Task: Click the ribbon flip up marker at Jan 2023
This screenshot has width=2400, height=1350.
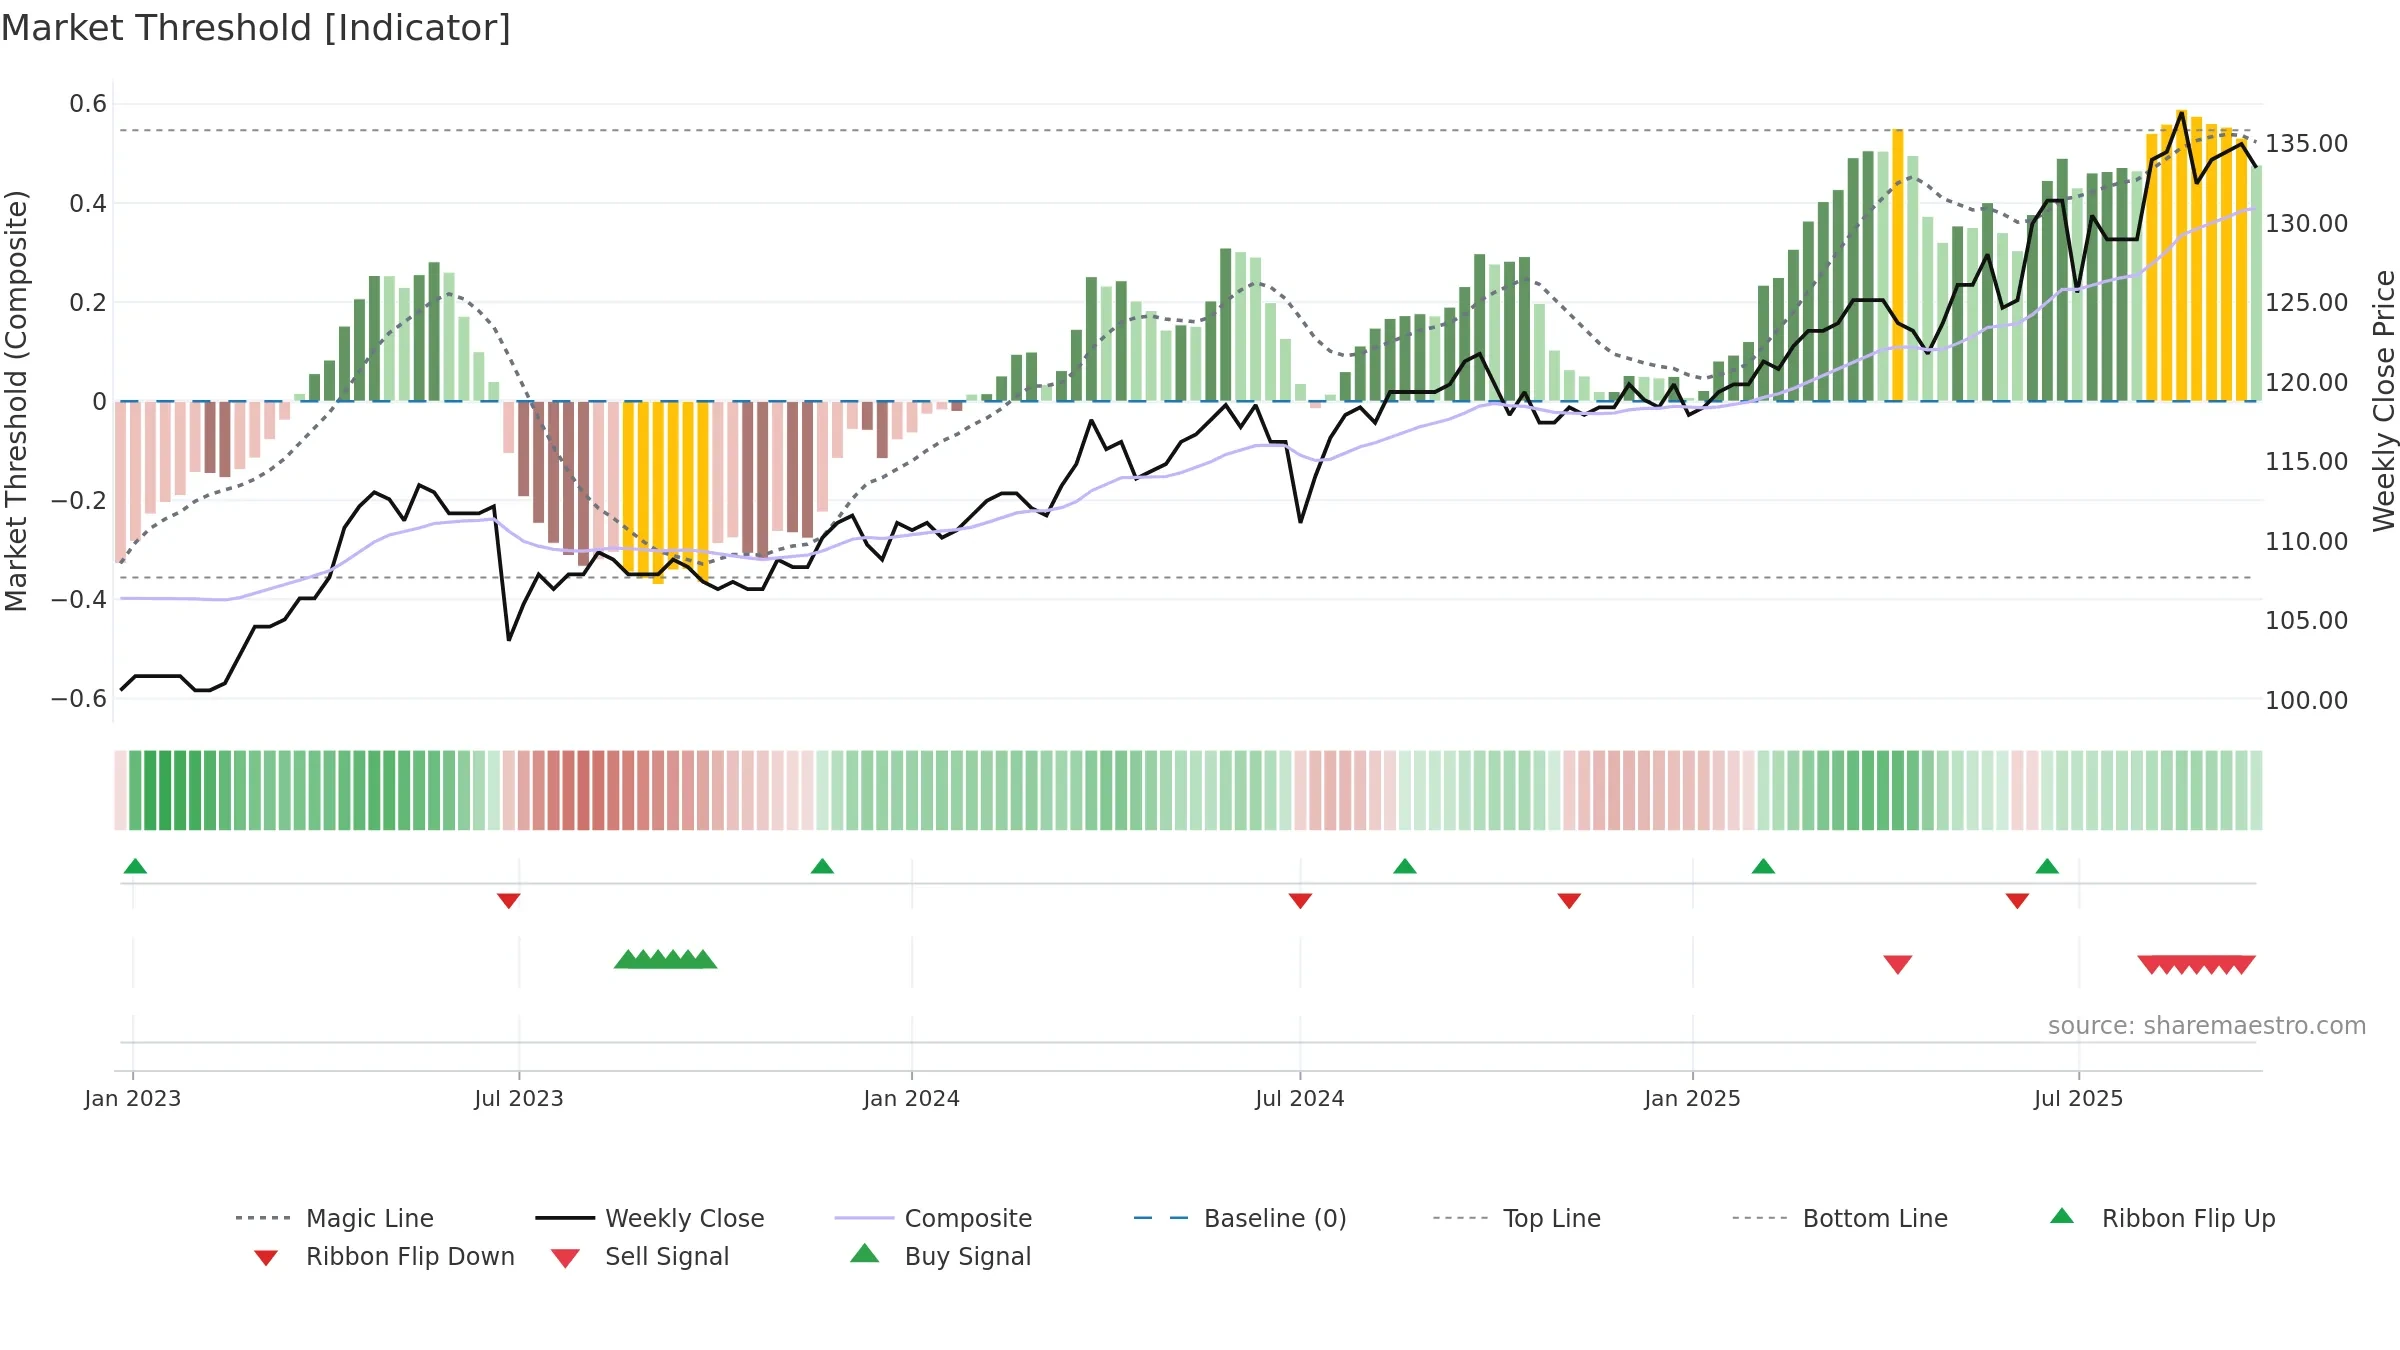Action: tap(135, 866)
